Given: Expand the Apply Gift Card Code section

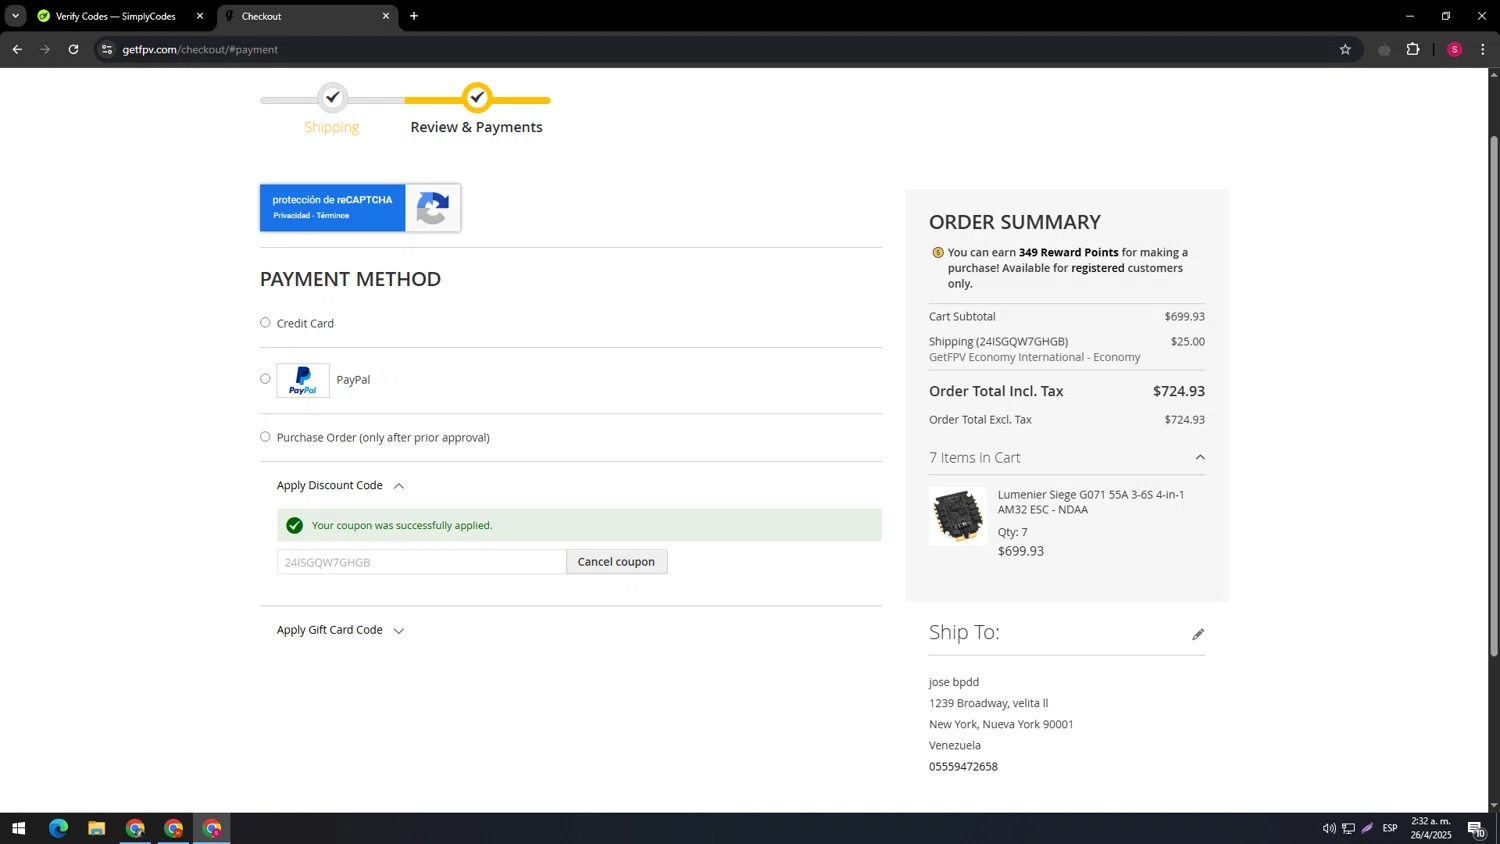Looking at the screenshot, I should (340, 630).
